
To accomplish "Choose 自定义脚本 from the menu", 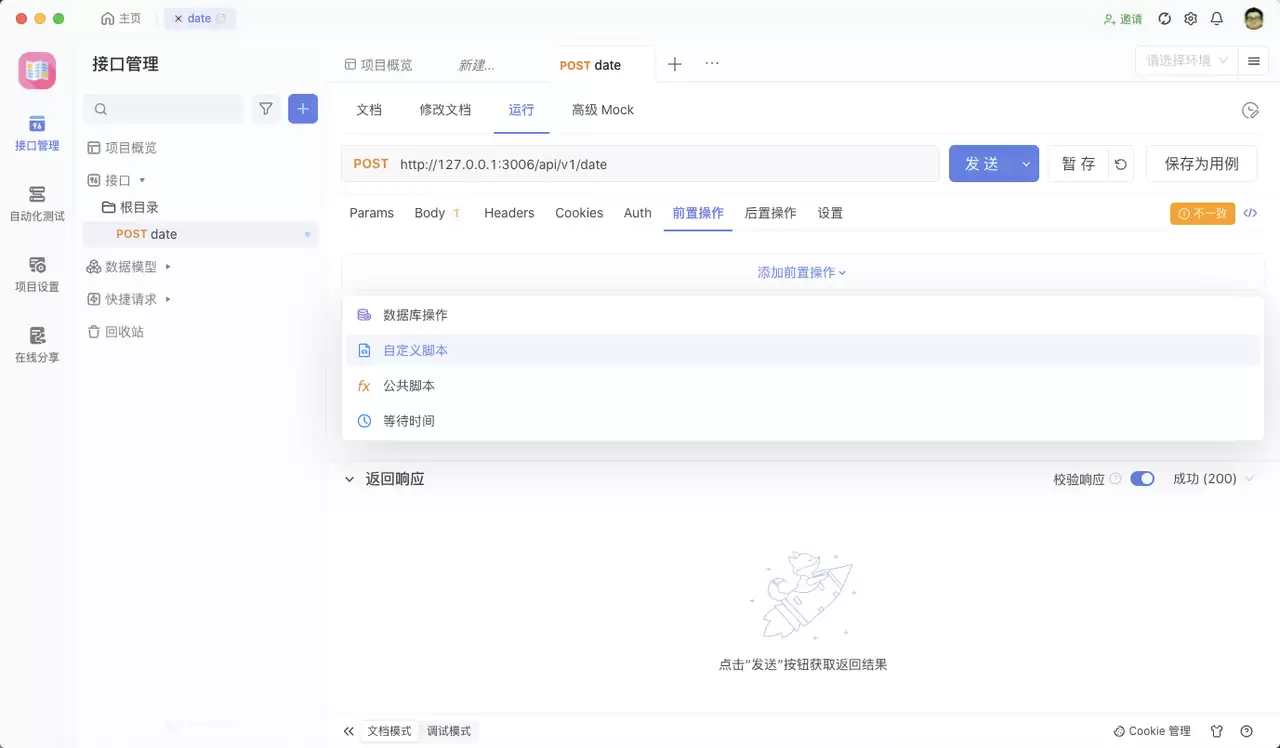I will point(801,350).
